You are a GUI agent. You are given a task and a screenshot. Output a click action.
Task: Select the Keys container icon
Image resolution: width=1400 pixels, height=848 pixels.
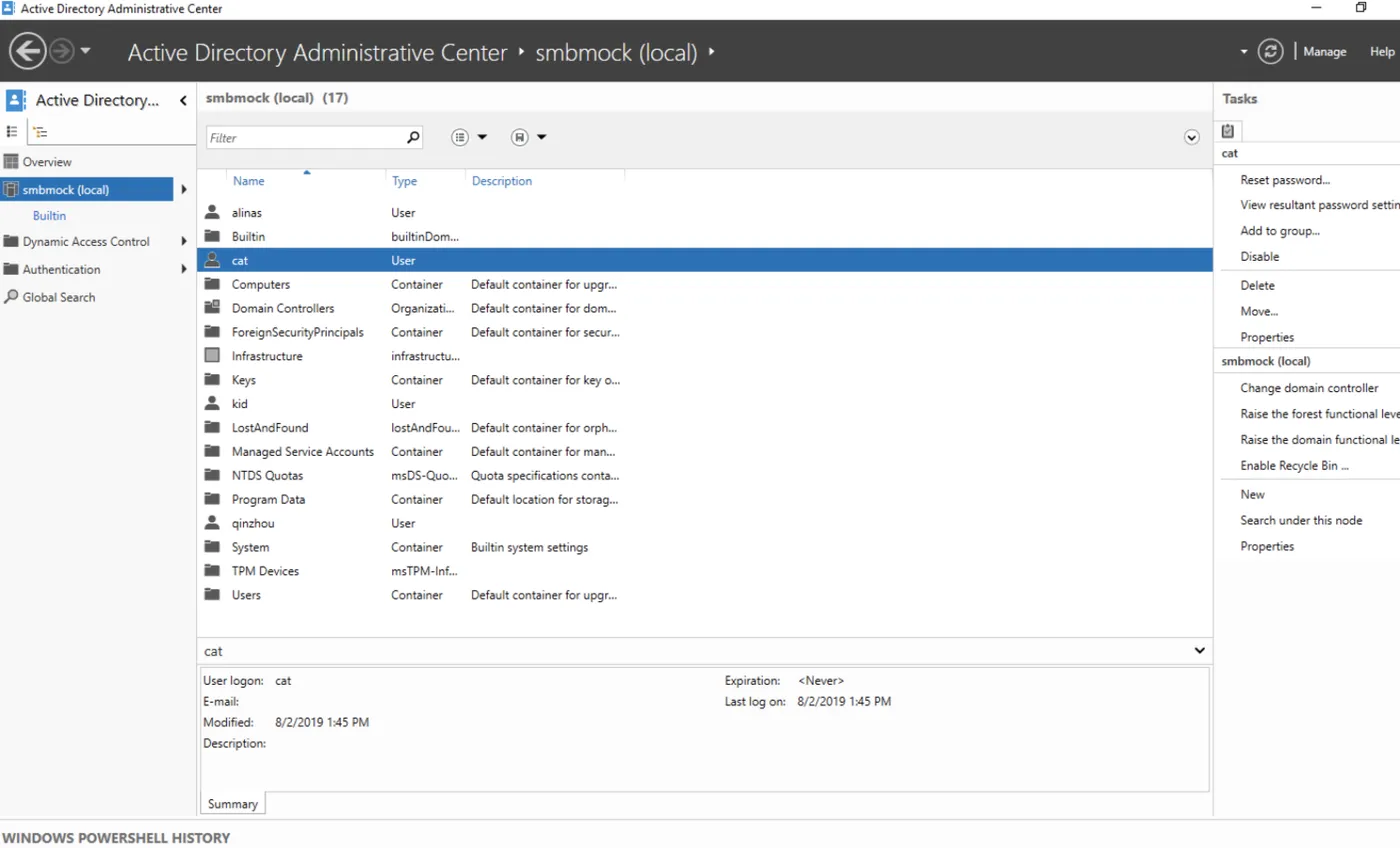[211, 380]
